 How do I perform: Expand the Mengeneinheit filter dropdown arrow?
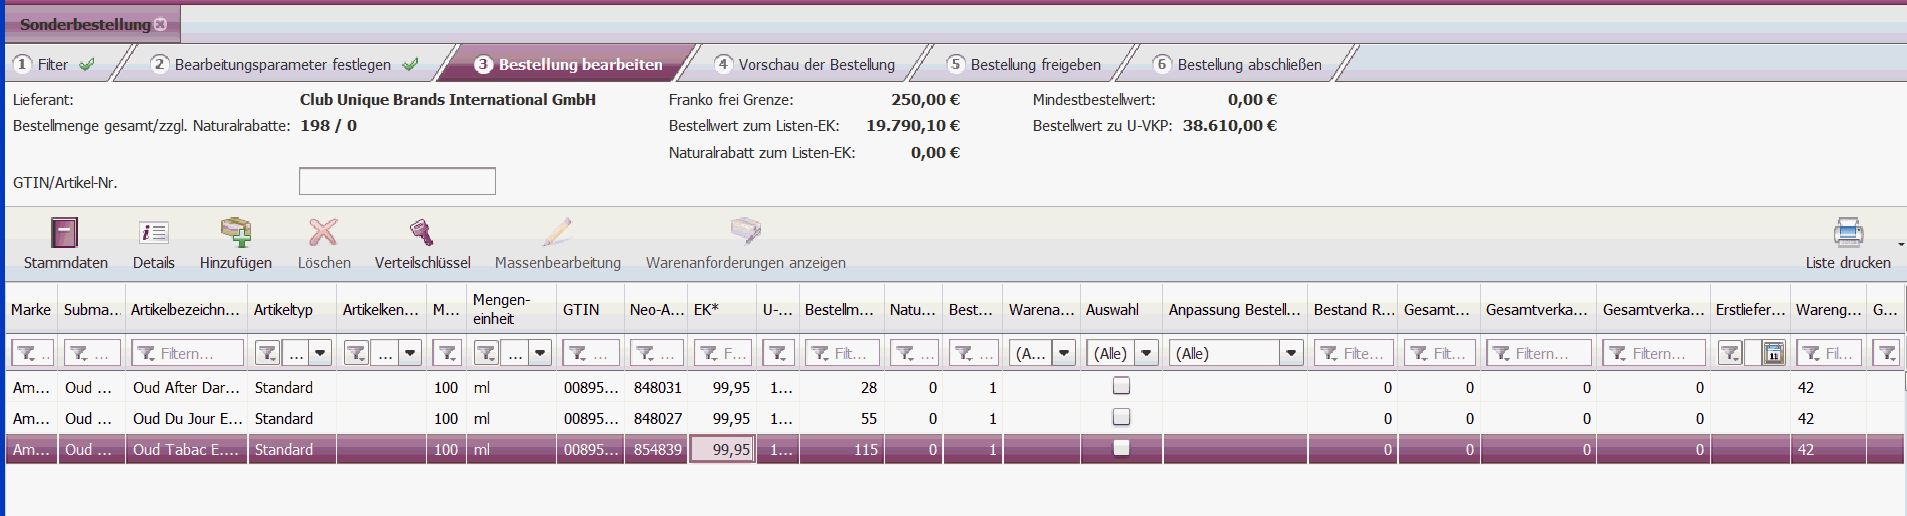click(540, 353)
